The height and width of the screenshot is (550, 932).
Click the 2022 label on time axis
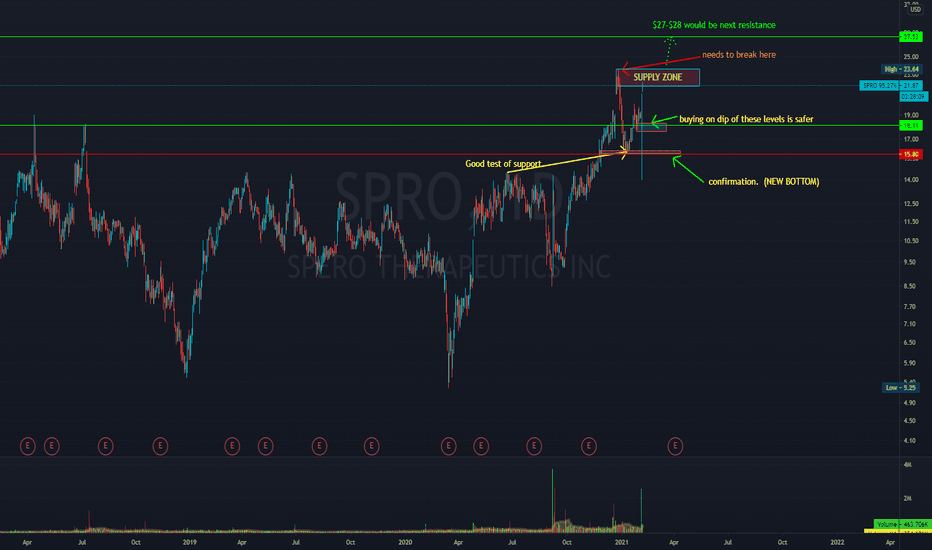837,542
